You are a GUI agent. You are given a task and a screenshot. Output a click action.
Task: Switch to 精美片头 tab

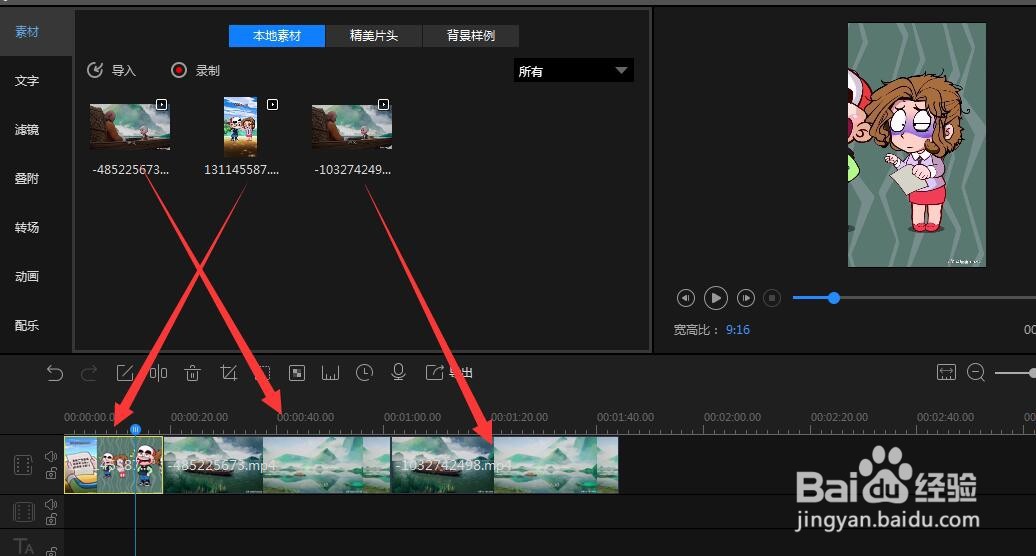[374, 36]
